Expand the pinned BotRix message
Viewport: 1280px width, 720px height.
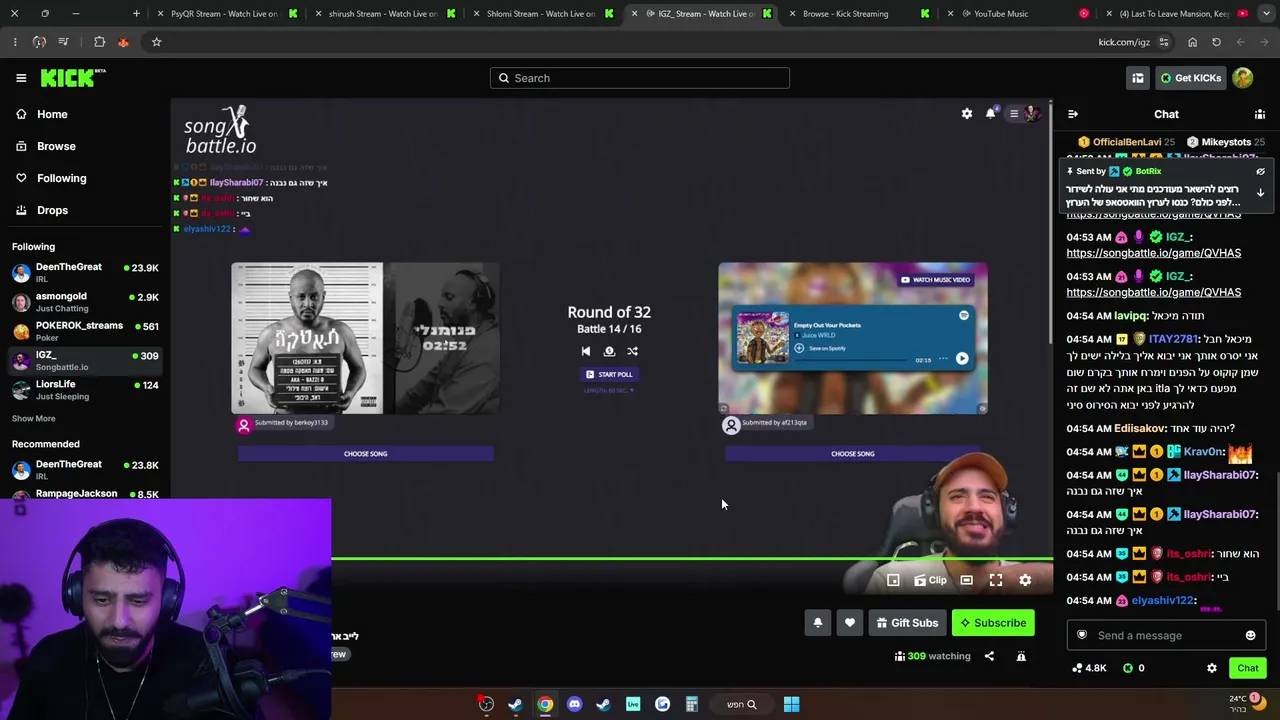[1260, 193]
